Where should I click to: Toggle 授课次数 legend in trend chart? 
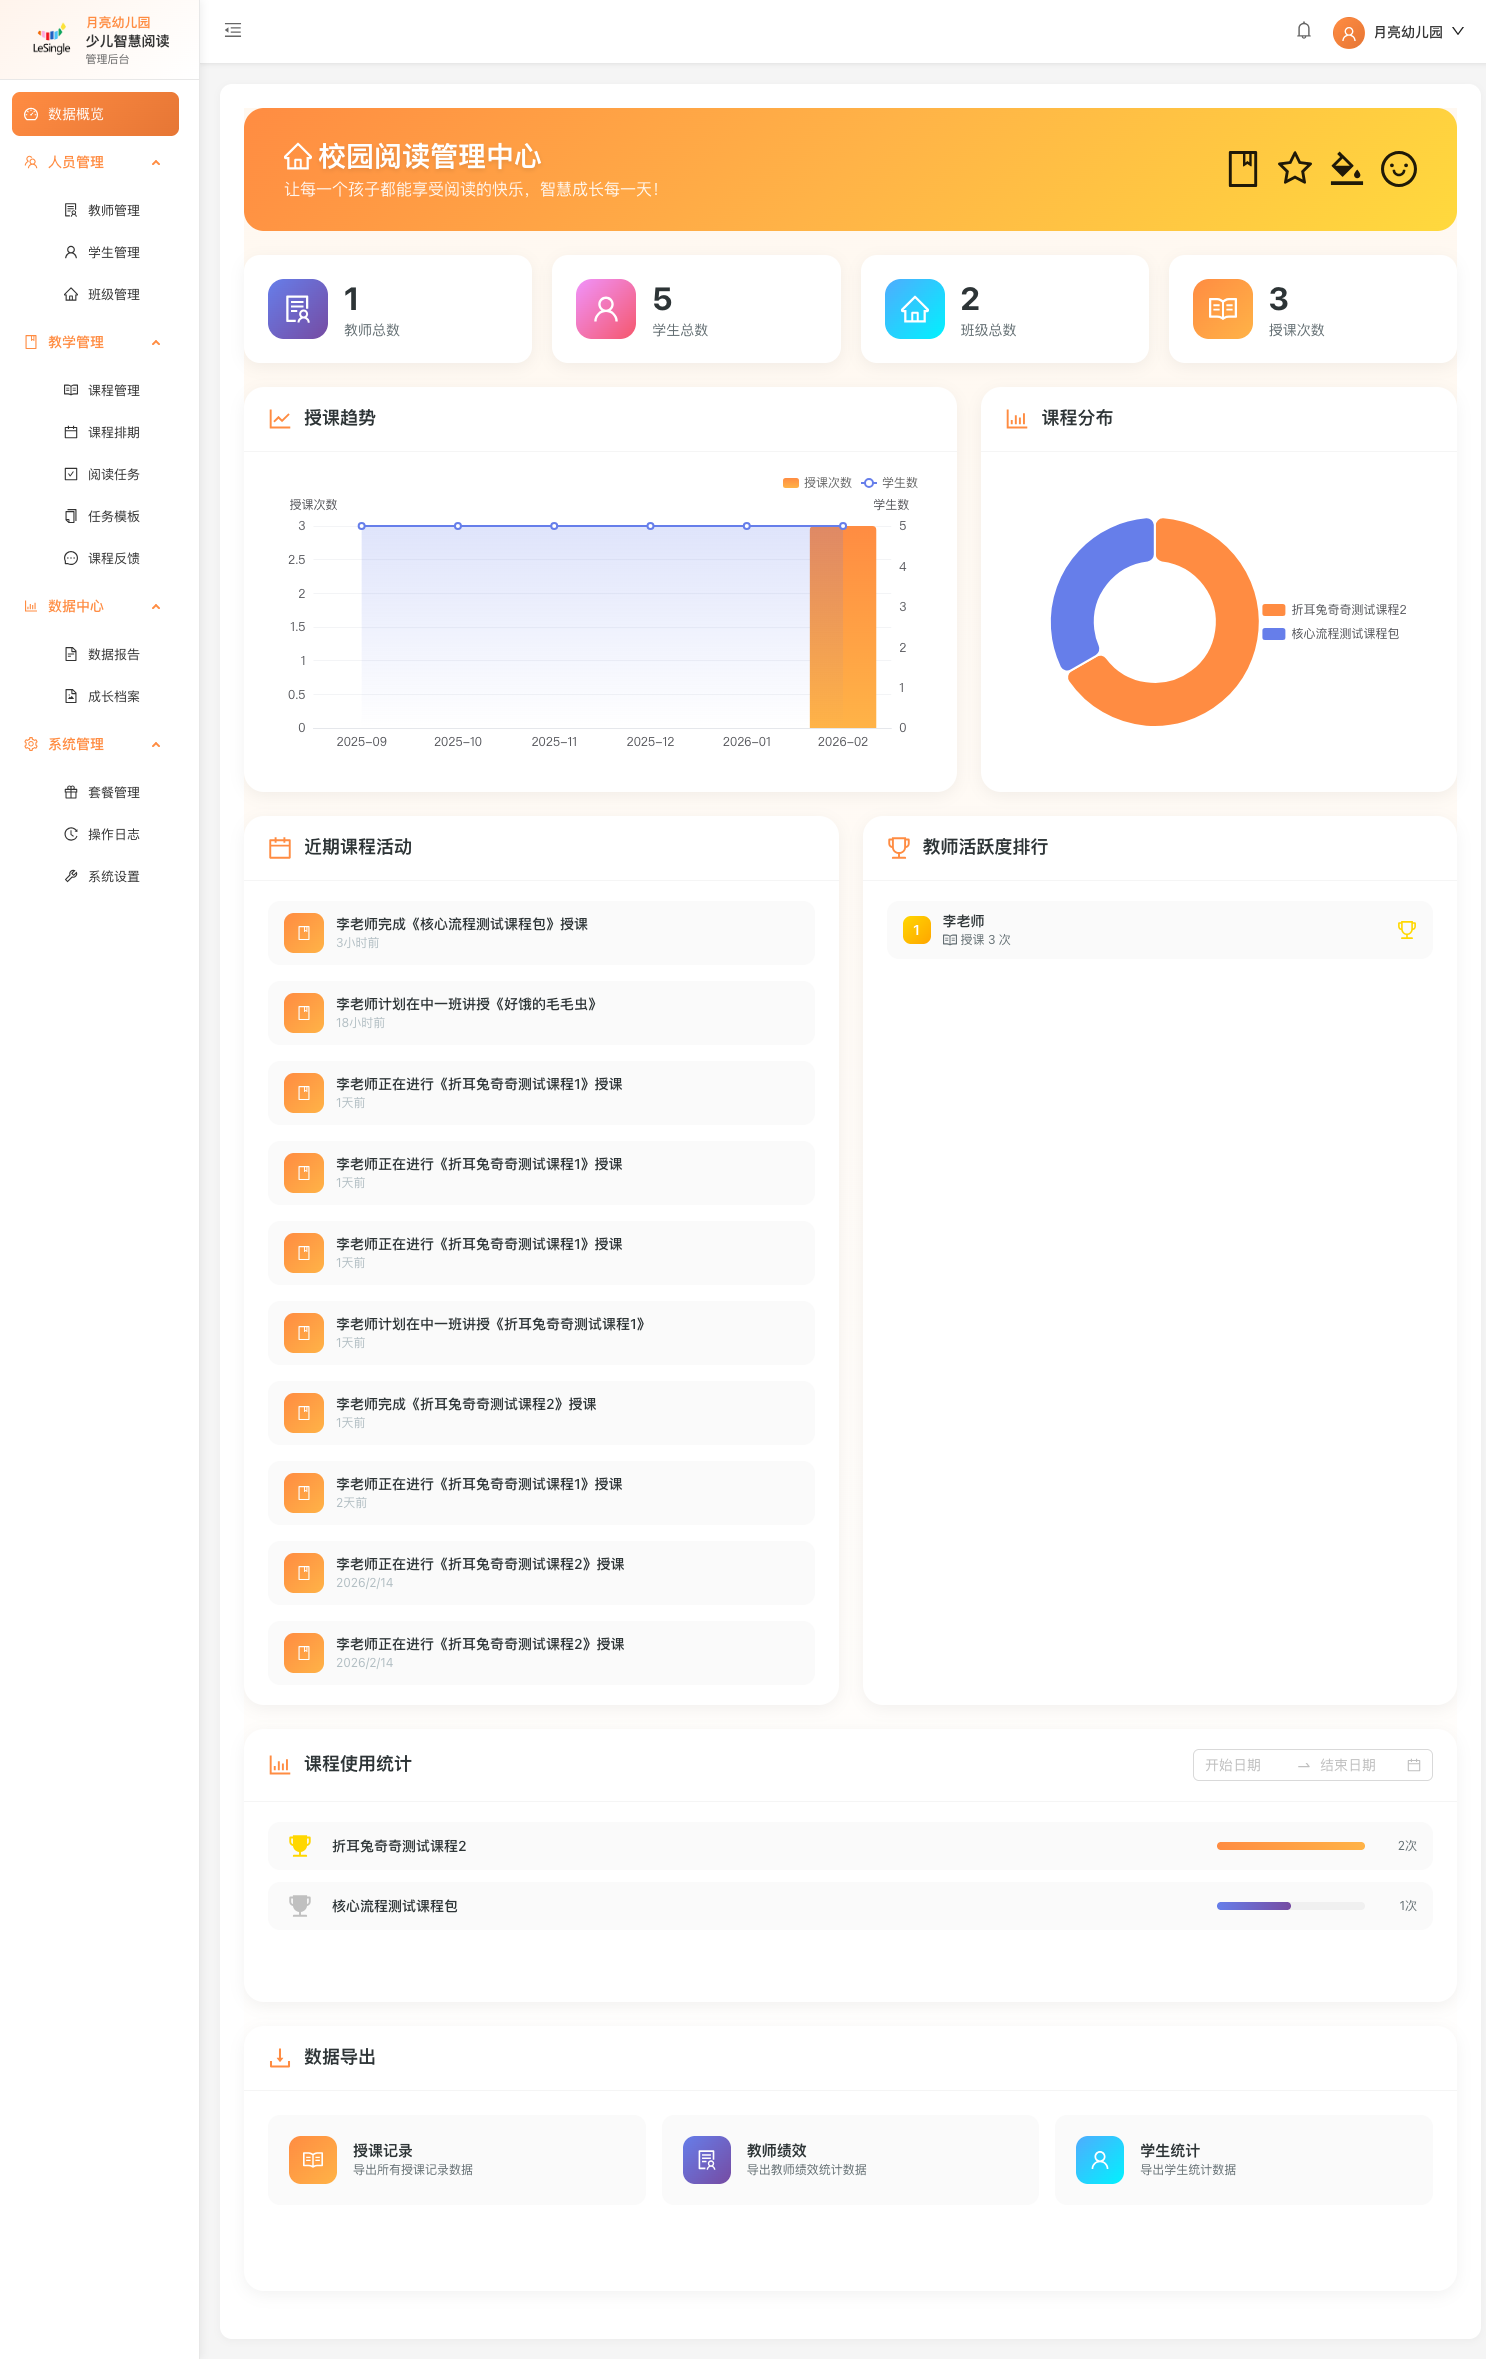[817, 483]
